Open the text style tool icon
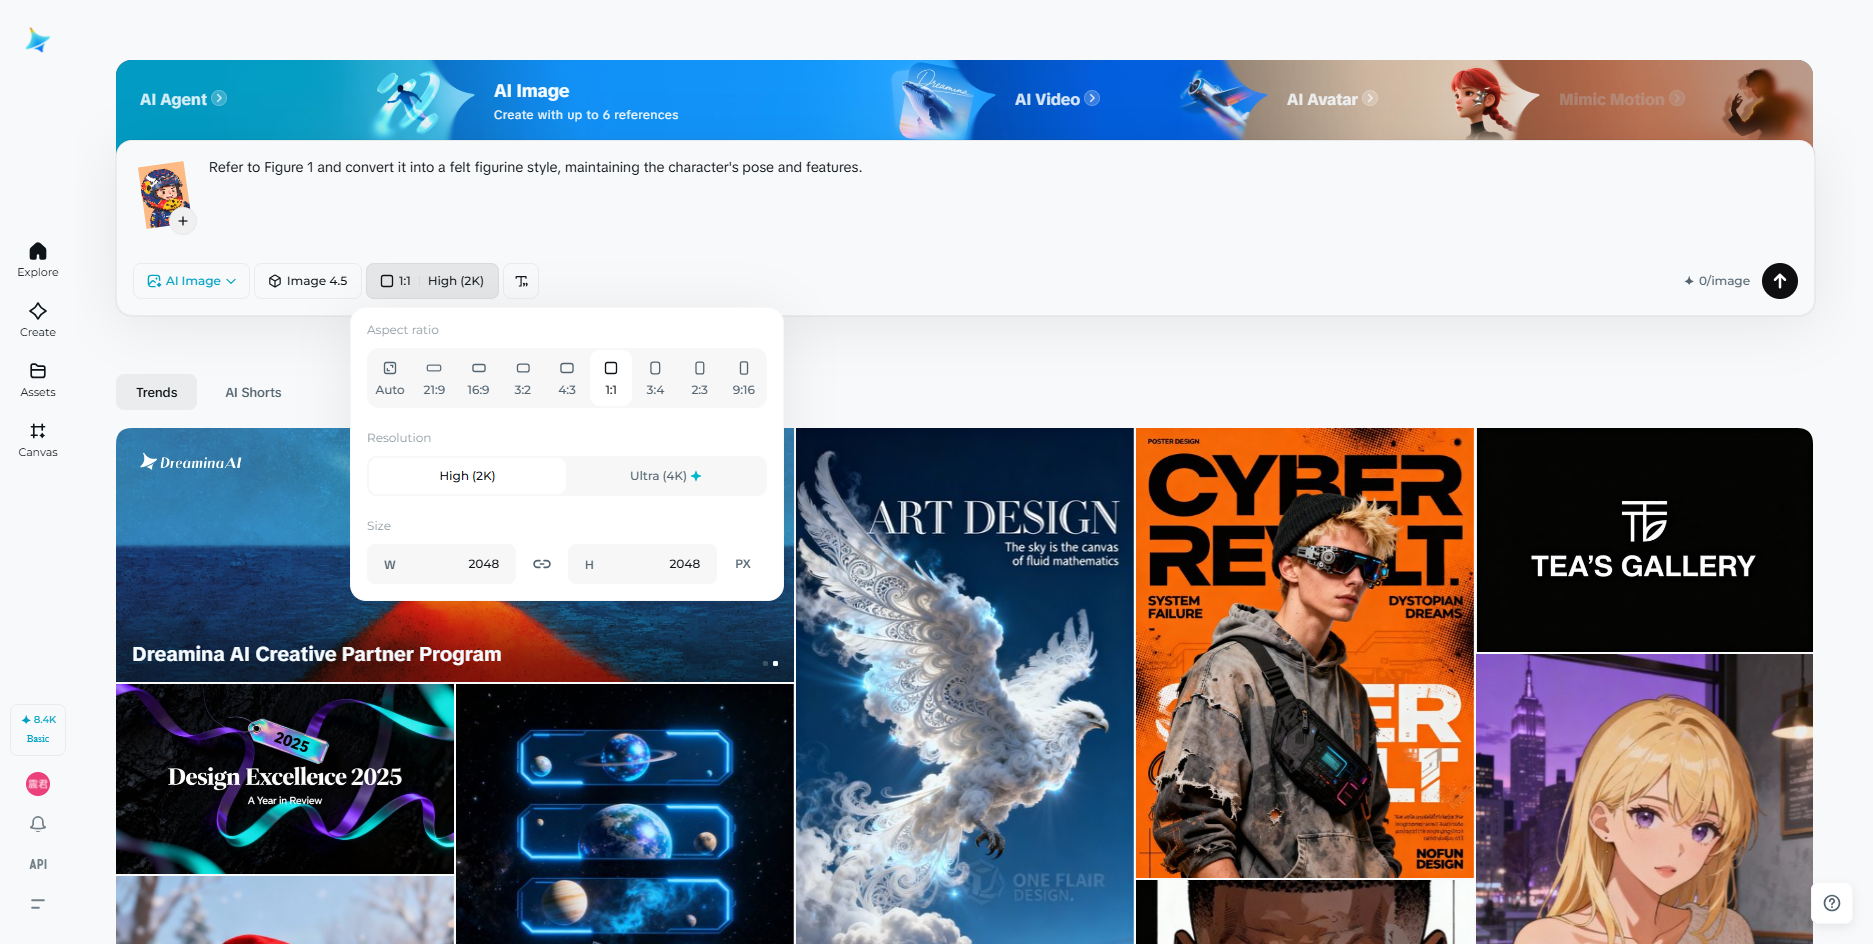Image resolution: width=1873 pixels, height=944 pixels. (x=521, y=281)
